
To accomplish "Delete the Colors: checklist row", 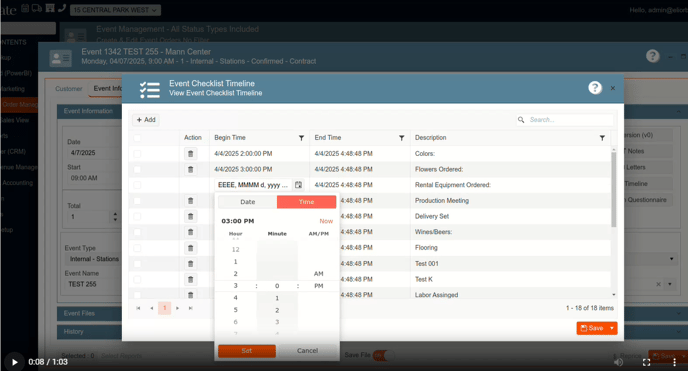I will pos(190,153).
